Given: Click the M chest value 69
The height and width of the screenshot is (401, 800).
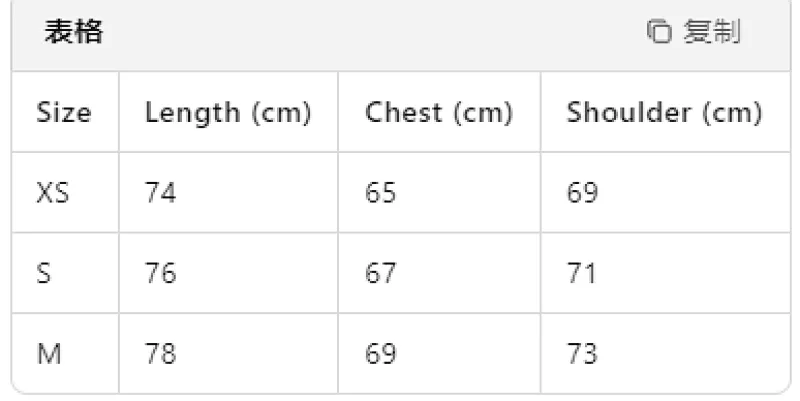Looking at the screenshot, I should (x=381, y=354).
